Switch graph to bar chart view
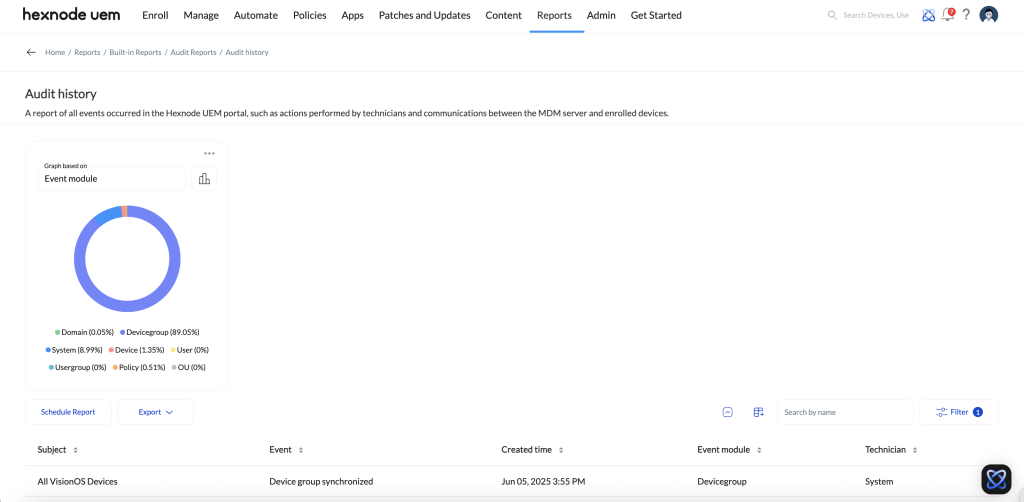This screenshot has height=502, width=1024. tap(204, 179)
